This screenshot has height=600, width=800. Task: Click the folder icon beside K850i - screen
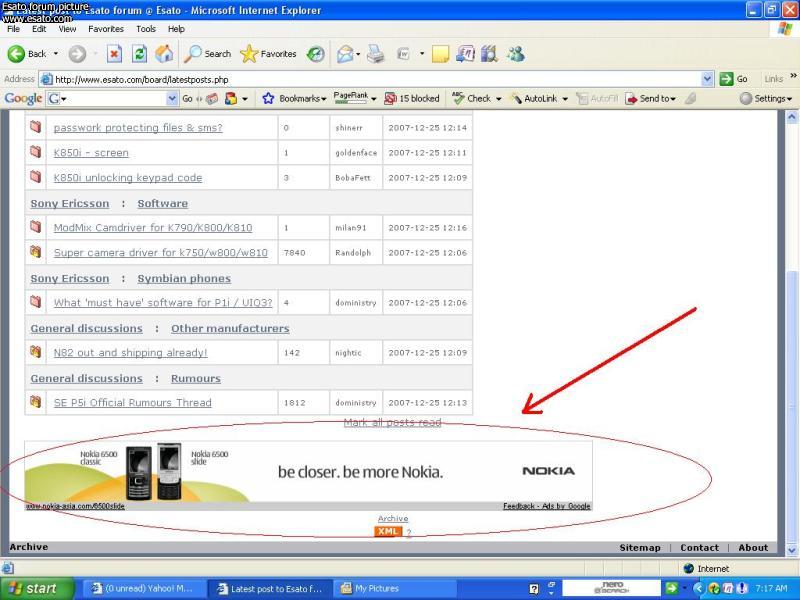click(35, 152)
